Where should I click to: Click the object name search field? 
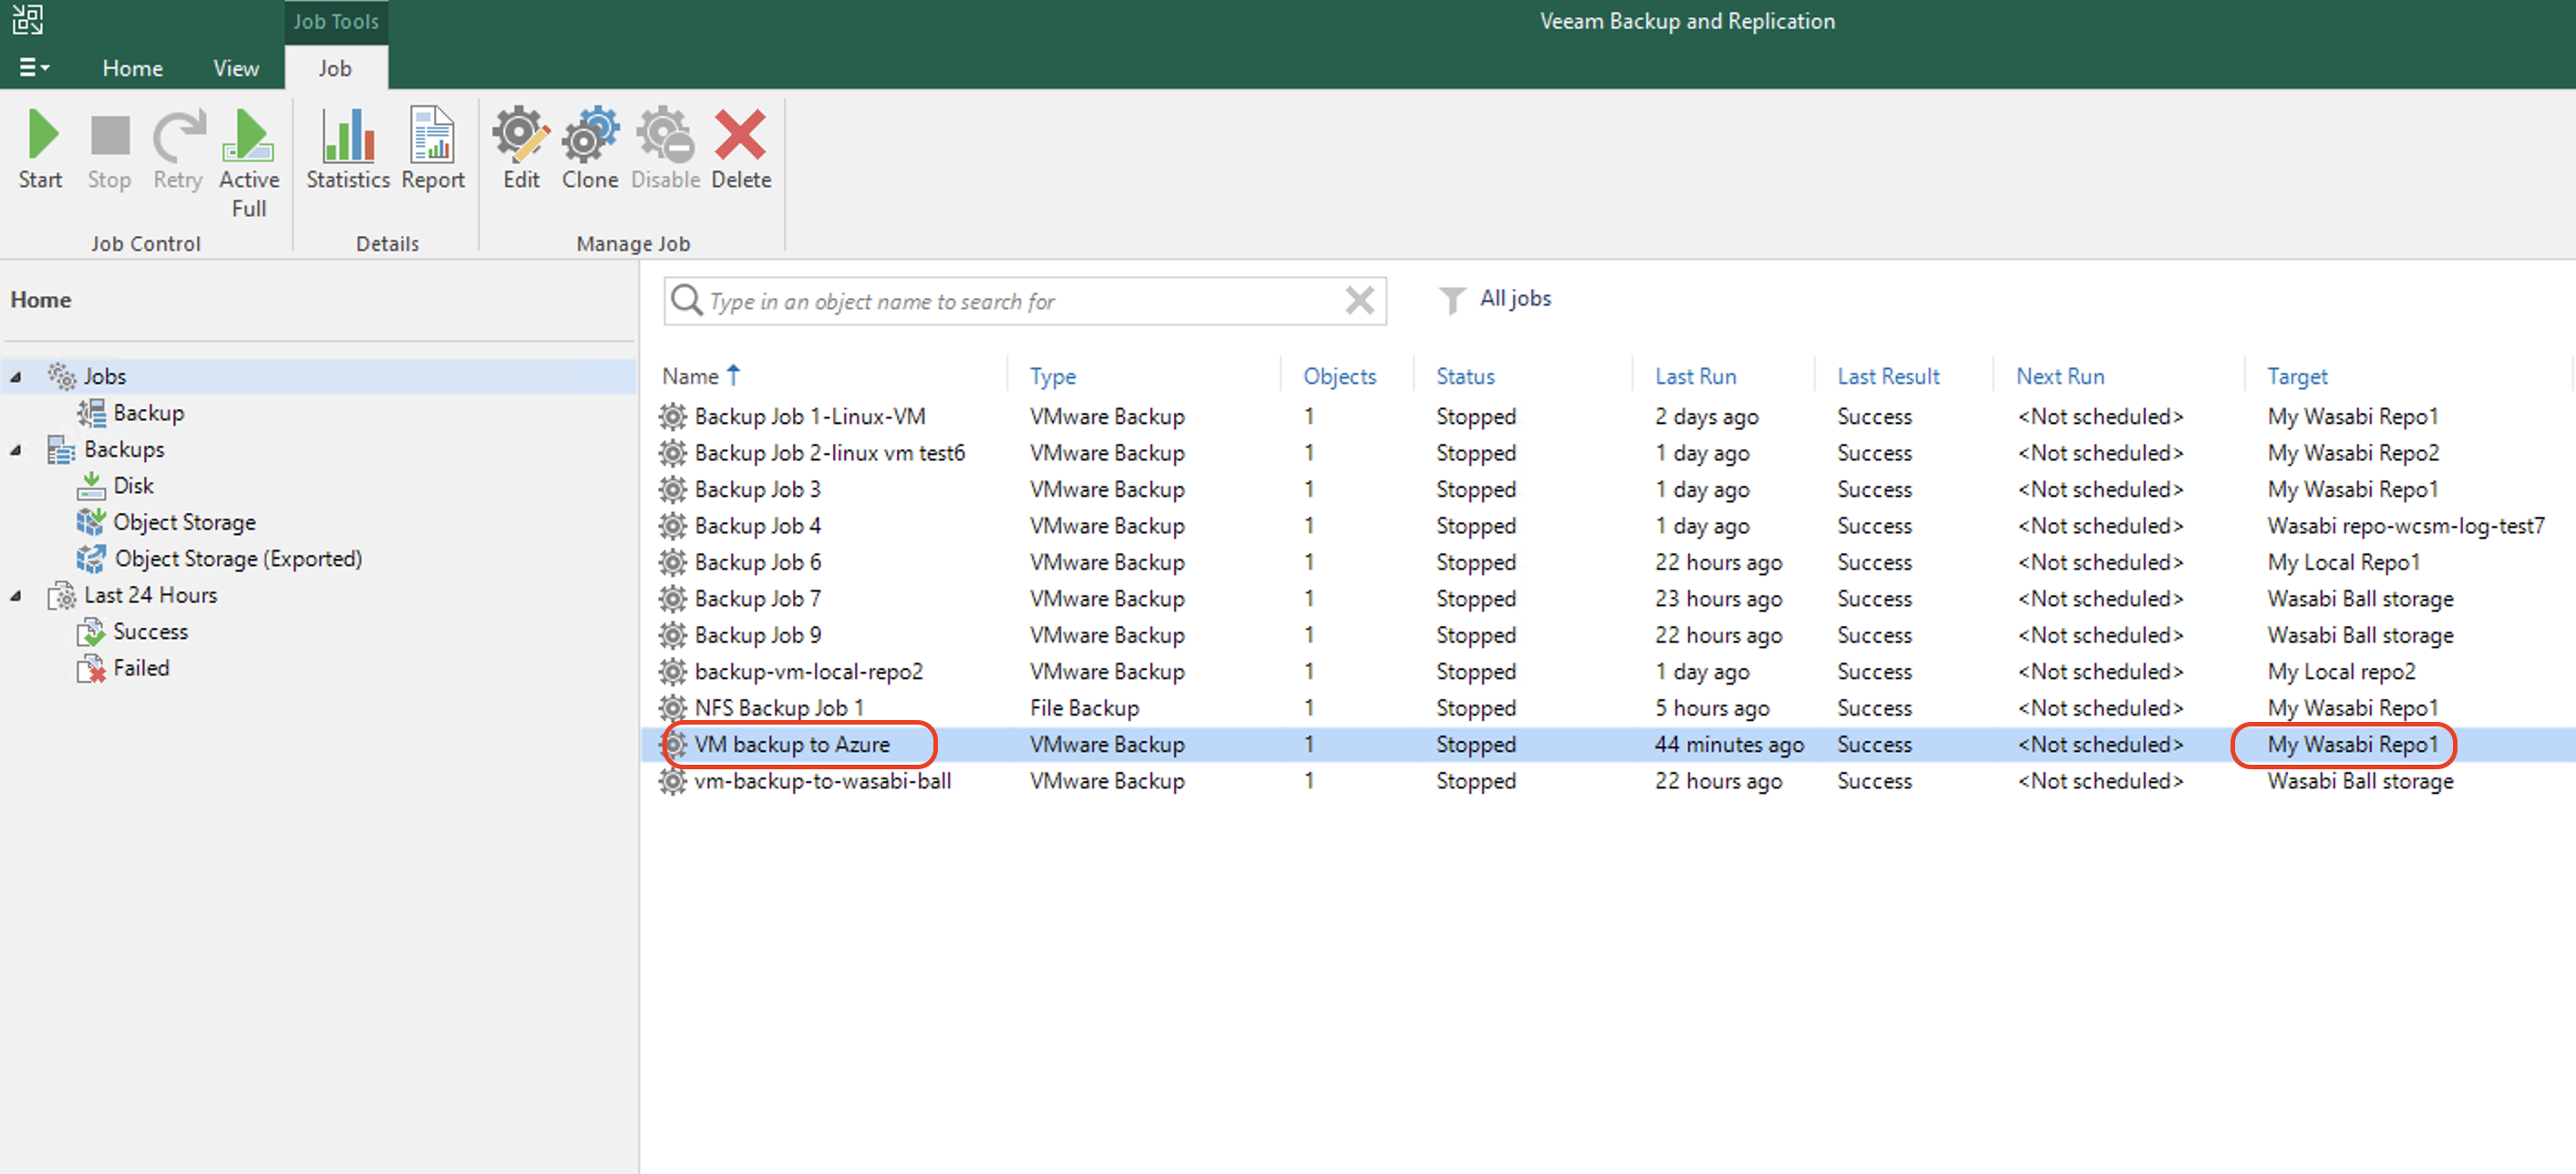tap(1025, 301)
